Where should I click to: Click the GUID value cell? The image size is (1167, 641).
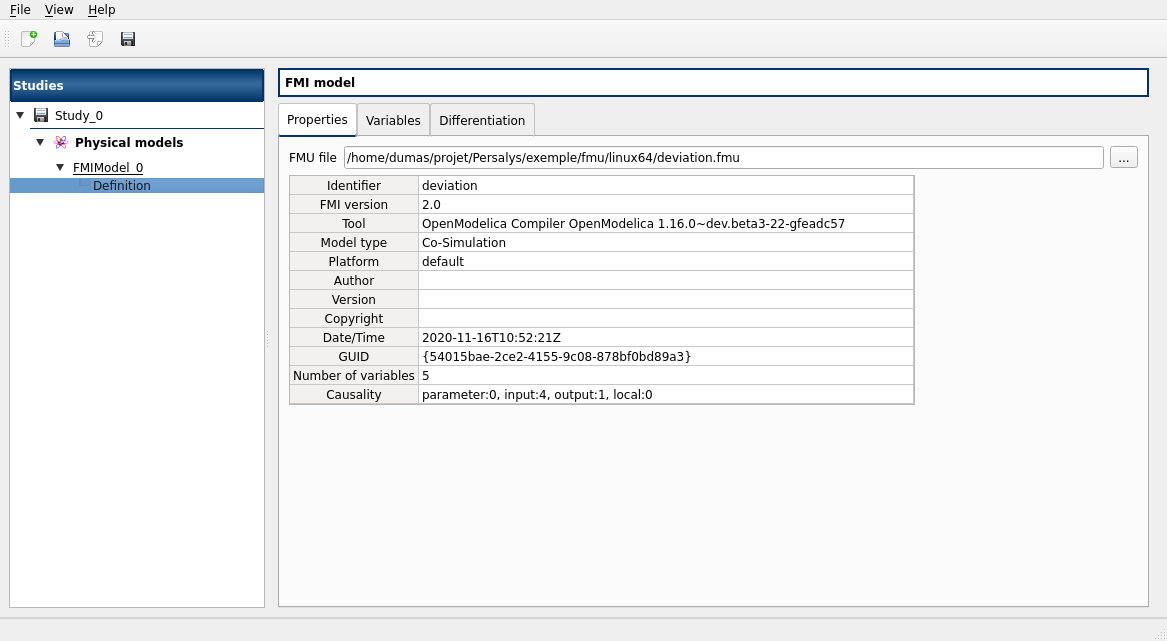point(666,357)
